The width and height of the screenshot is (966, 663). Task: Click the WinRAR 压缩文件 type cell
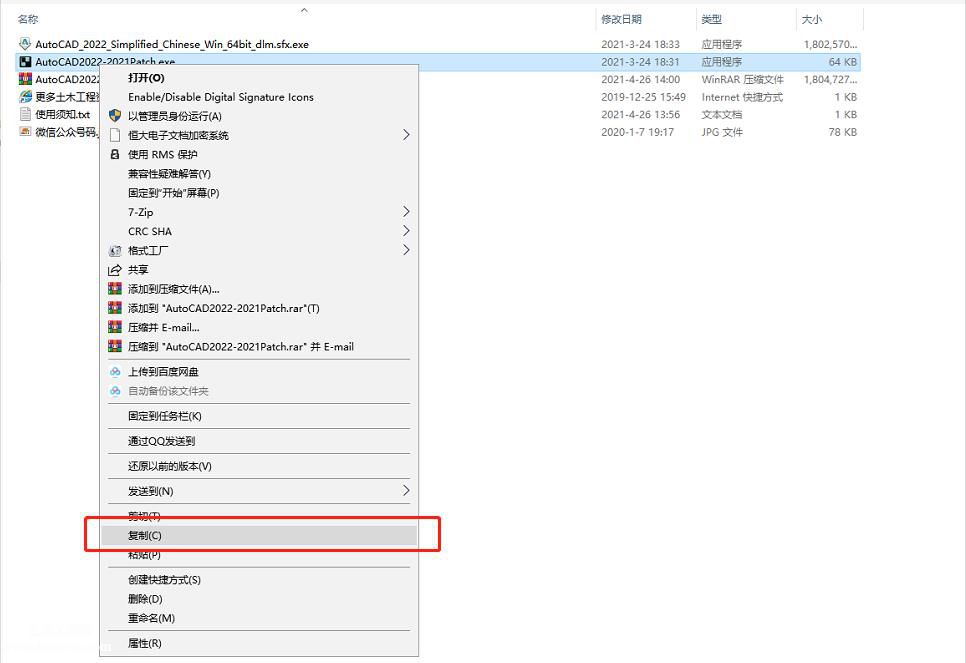742,79
